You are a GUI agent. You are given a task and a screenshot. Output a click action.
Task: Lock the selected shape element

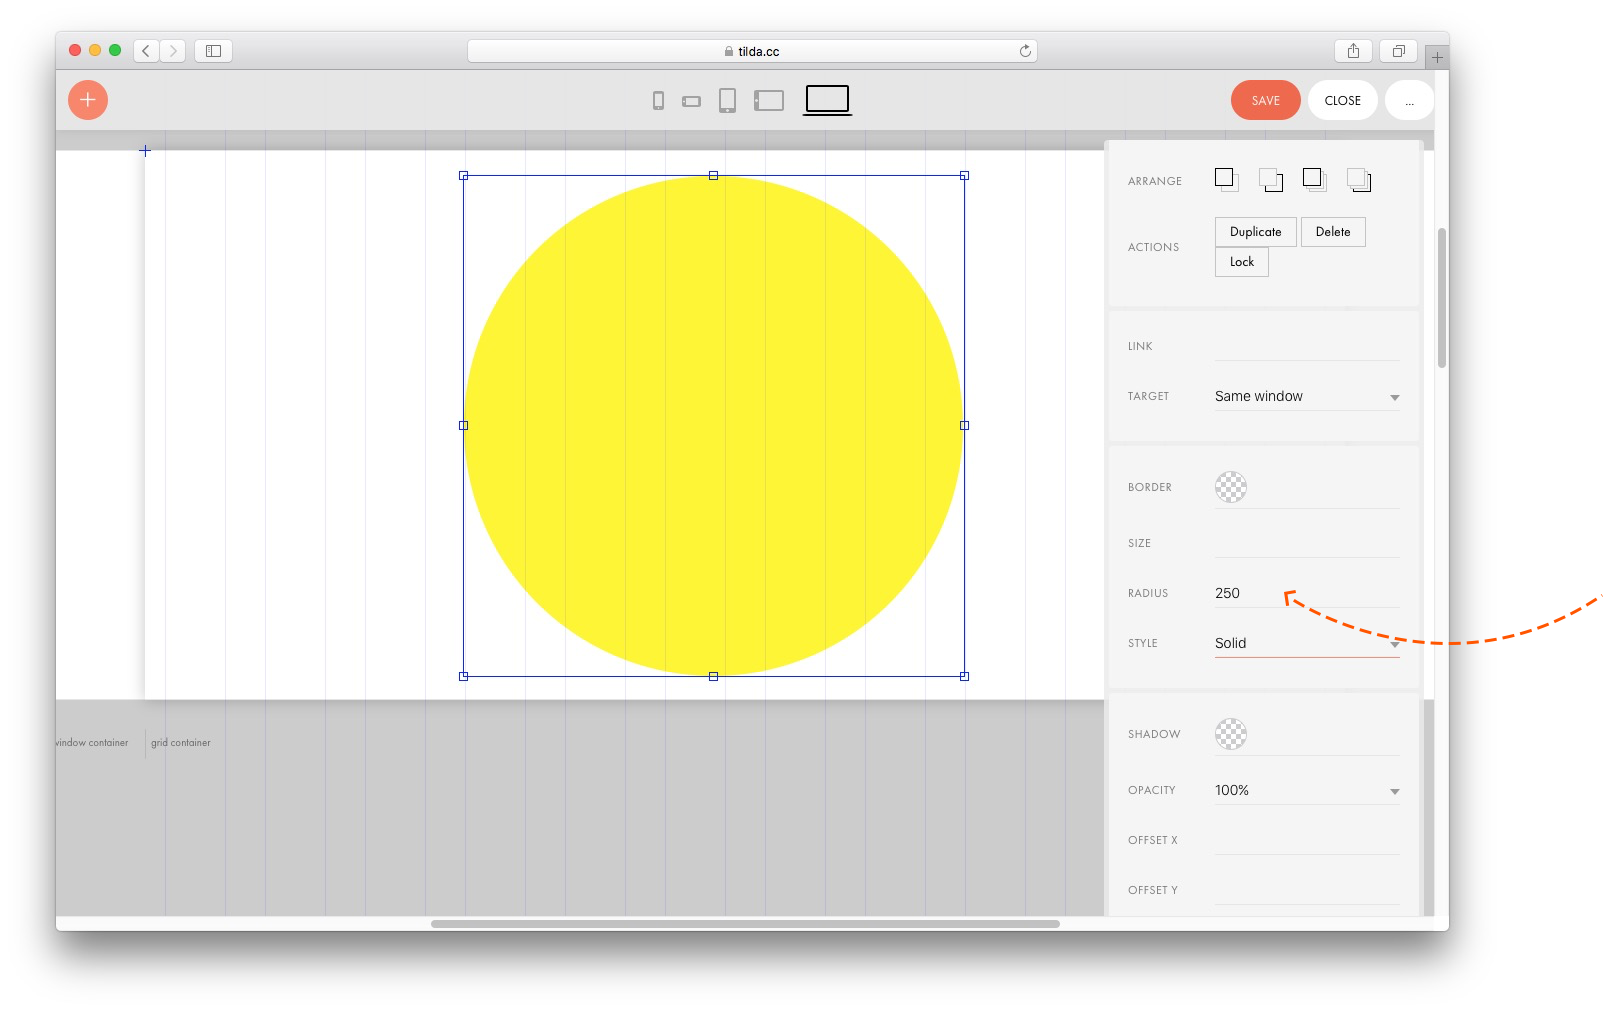(x=1241, y=262)
